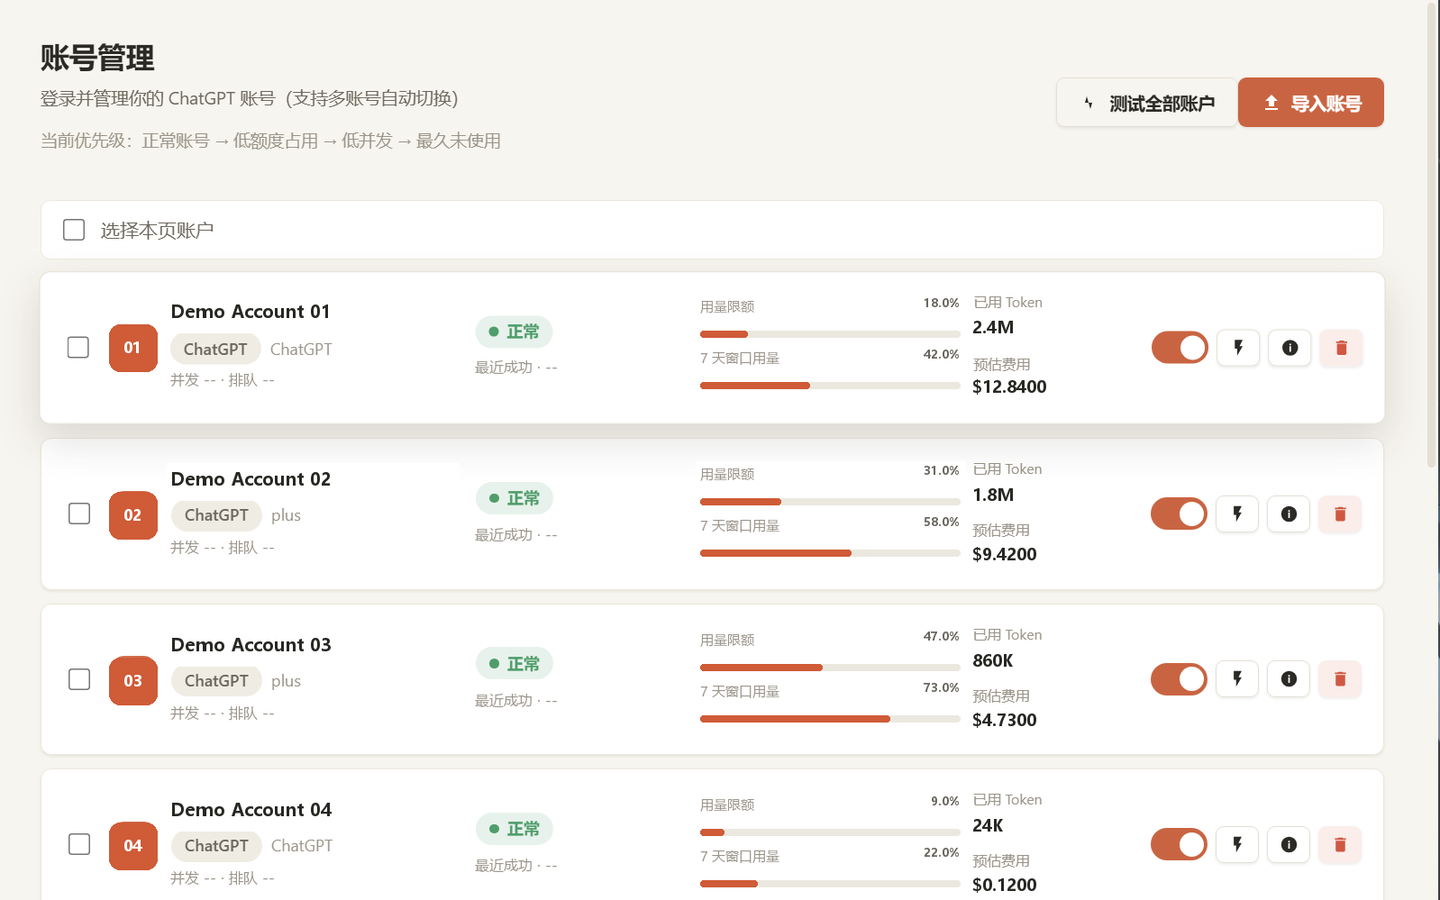
Task: Open info icon for Demo Account 03
Action: pos(1289,679)
